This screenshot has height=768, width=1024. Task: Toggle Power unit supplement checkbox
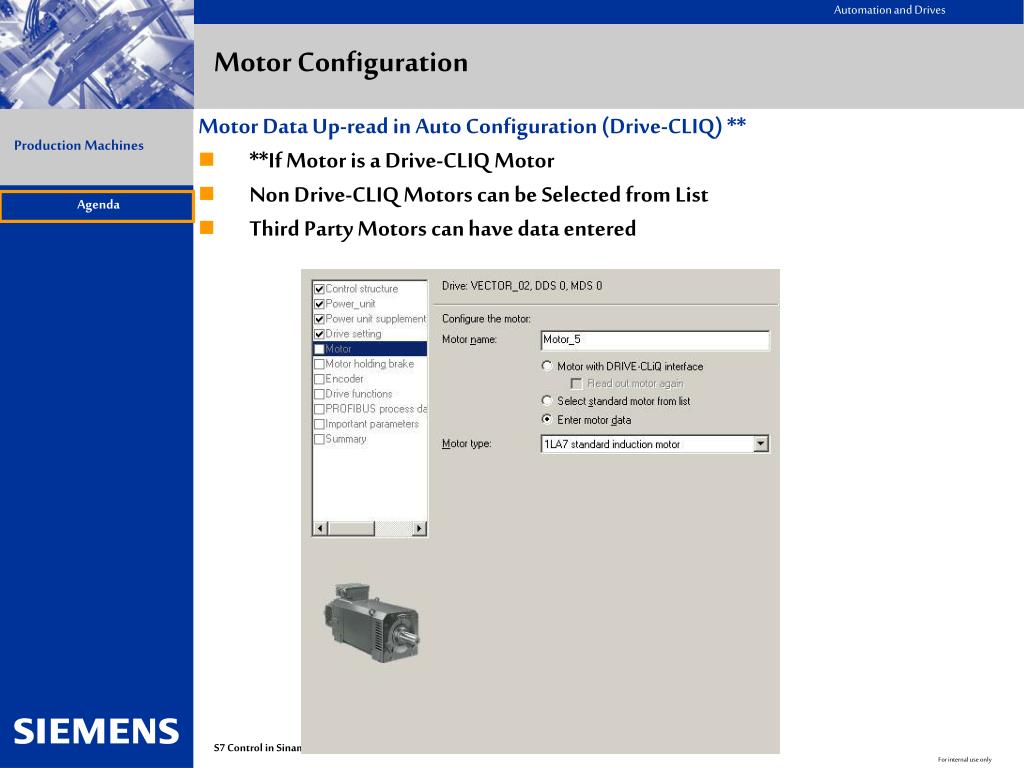pos(319,319)
